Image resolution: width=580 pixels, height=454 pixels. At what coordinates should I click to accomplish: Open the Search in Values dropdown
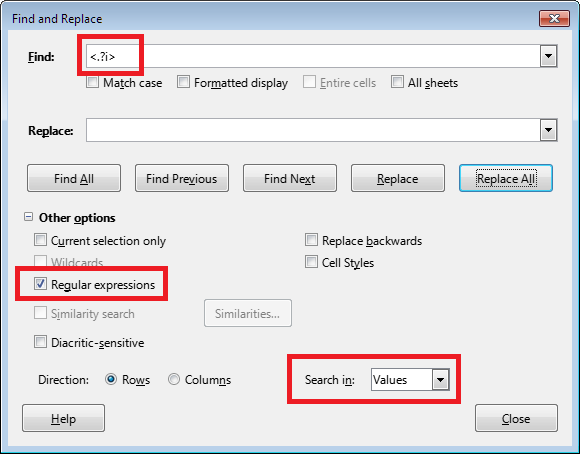point(441,380)
